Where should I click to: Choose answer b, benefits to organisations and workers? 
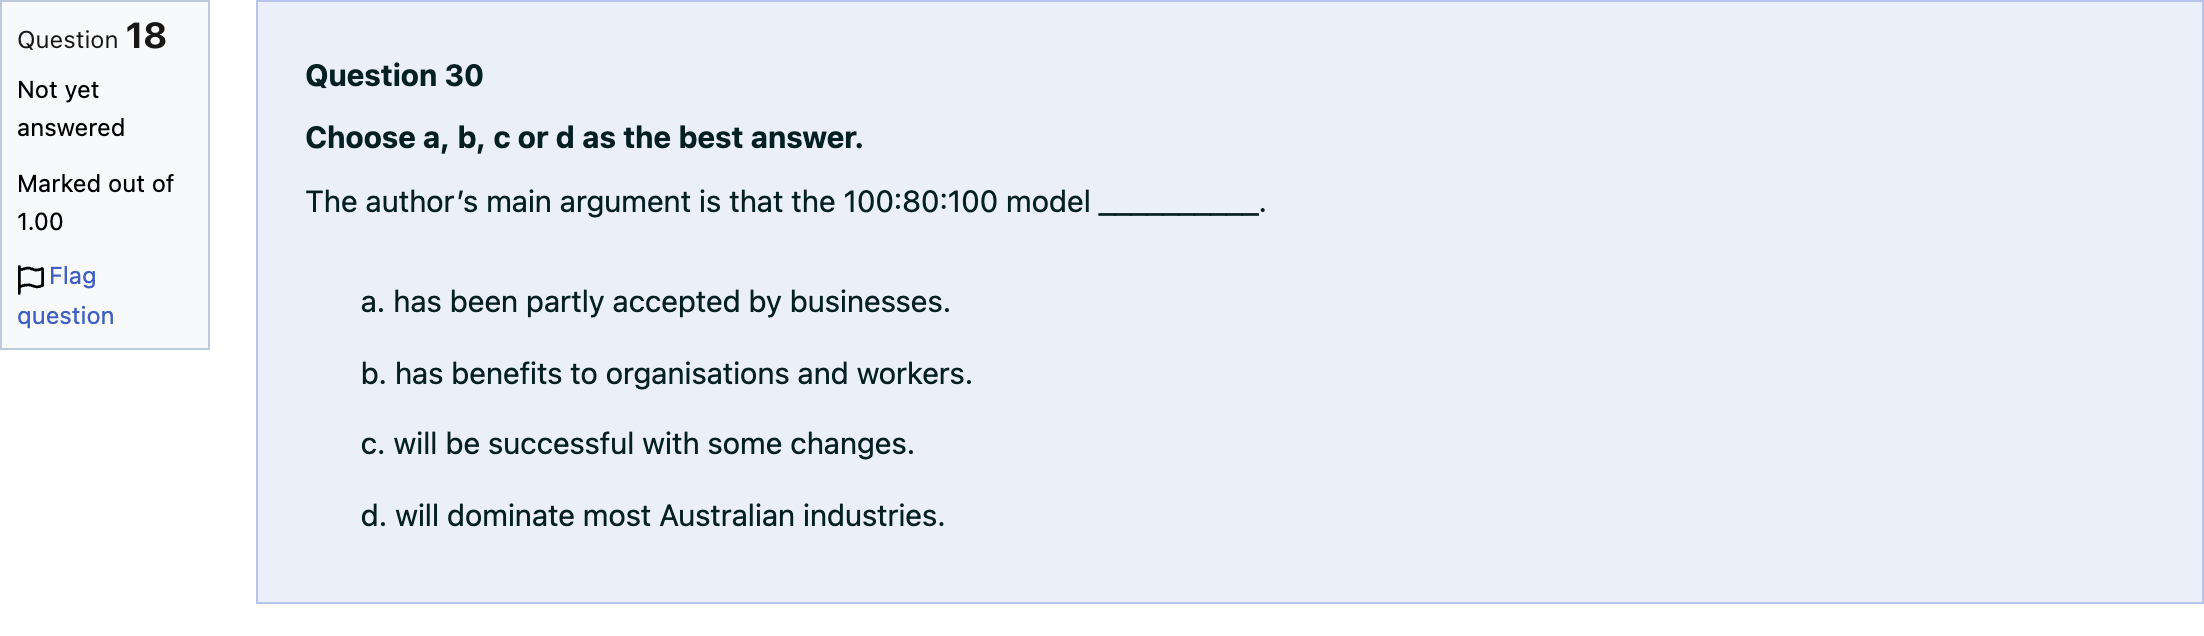pos(666,374)
